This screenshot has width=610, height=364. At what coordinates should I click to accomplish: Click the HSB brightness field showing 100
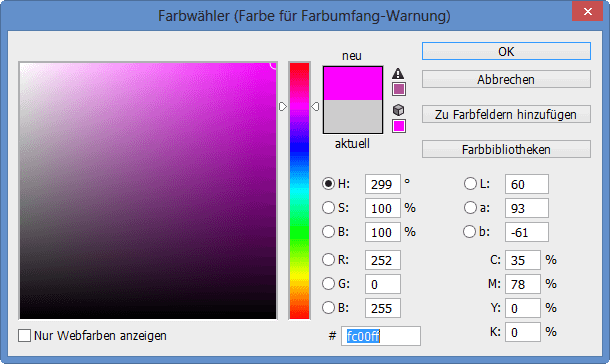(383, 232)
